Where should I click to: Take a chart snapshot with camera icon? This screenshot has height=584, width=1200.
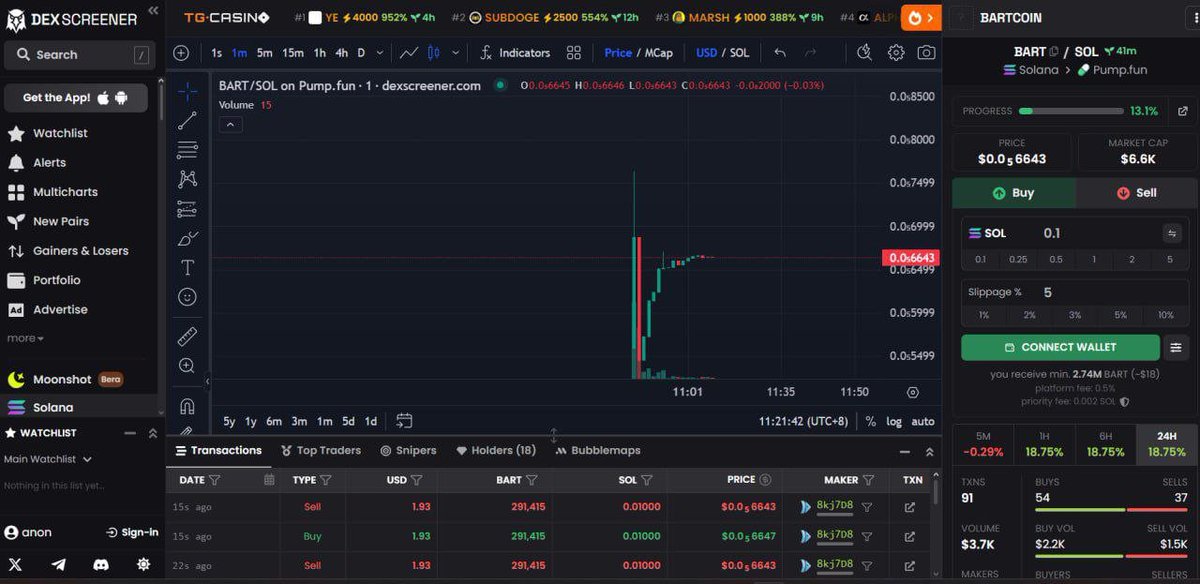927,52
